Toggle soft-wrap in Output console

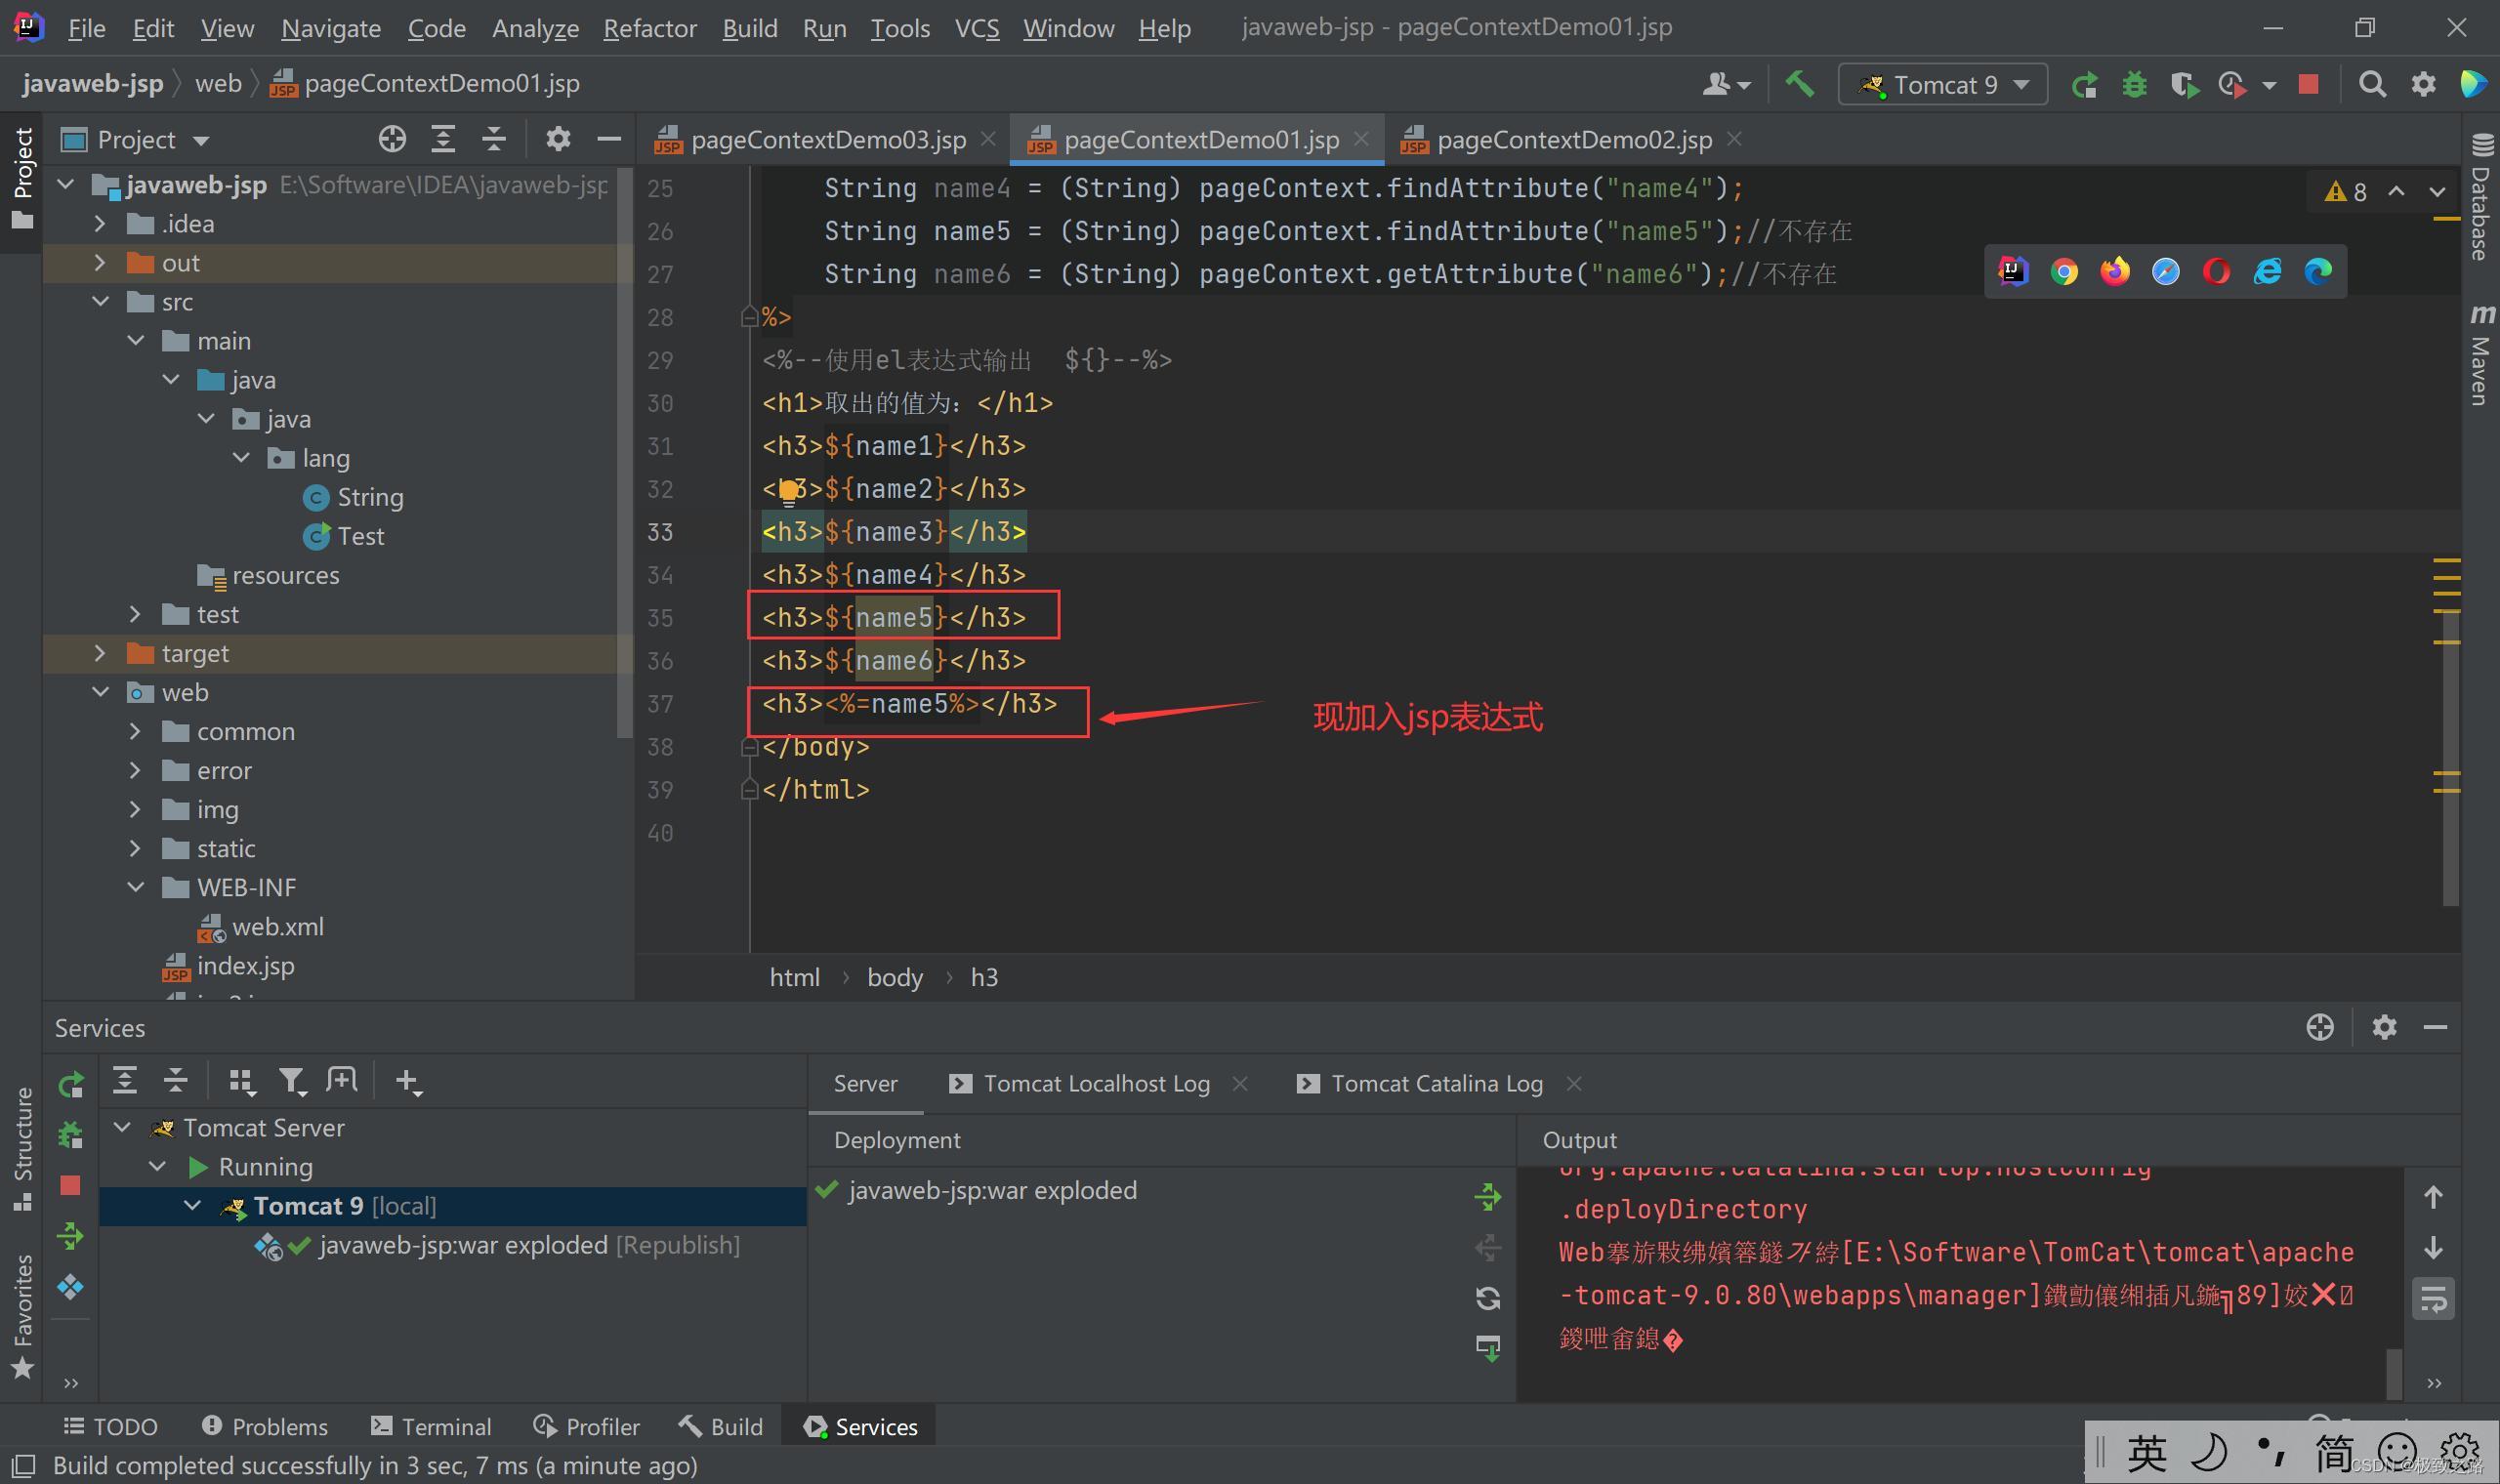point(2433,1299)
